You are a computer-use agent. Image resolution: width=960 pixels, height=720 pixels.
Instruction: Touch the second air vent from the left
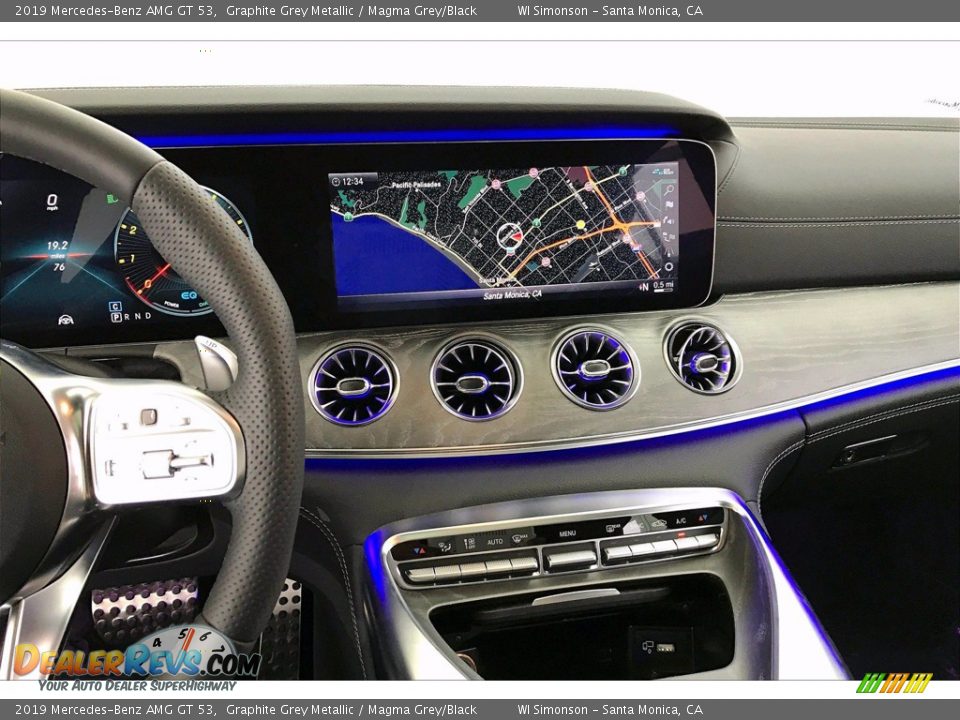click(x=475, y=380)
